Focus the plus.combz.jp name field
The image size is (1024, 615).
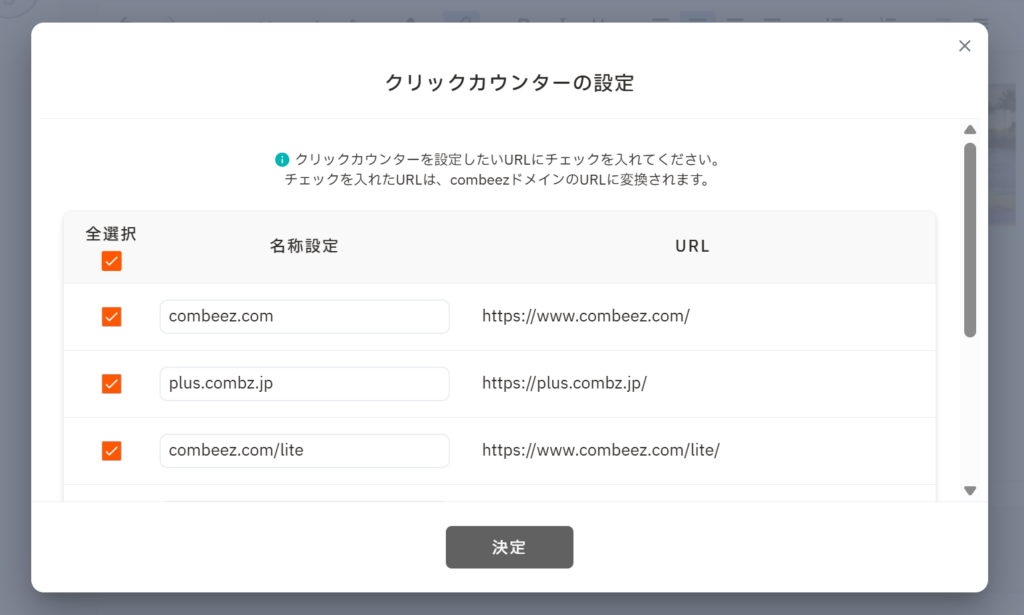[304, 384]
